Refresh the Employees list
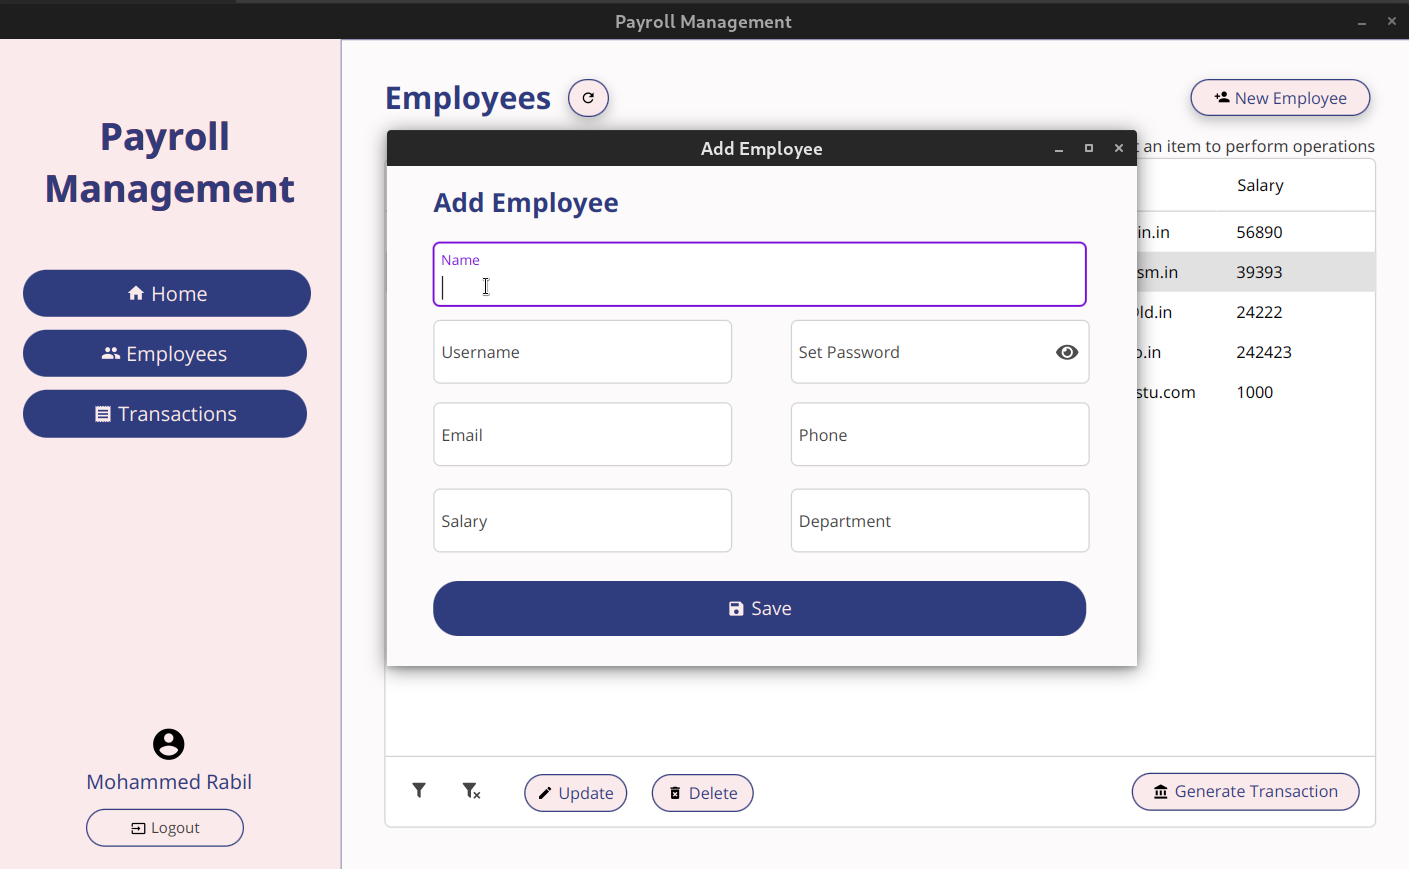The width and height of the screenshot is (1409, 869). coord(588,97)
